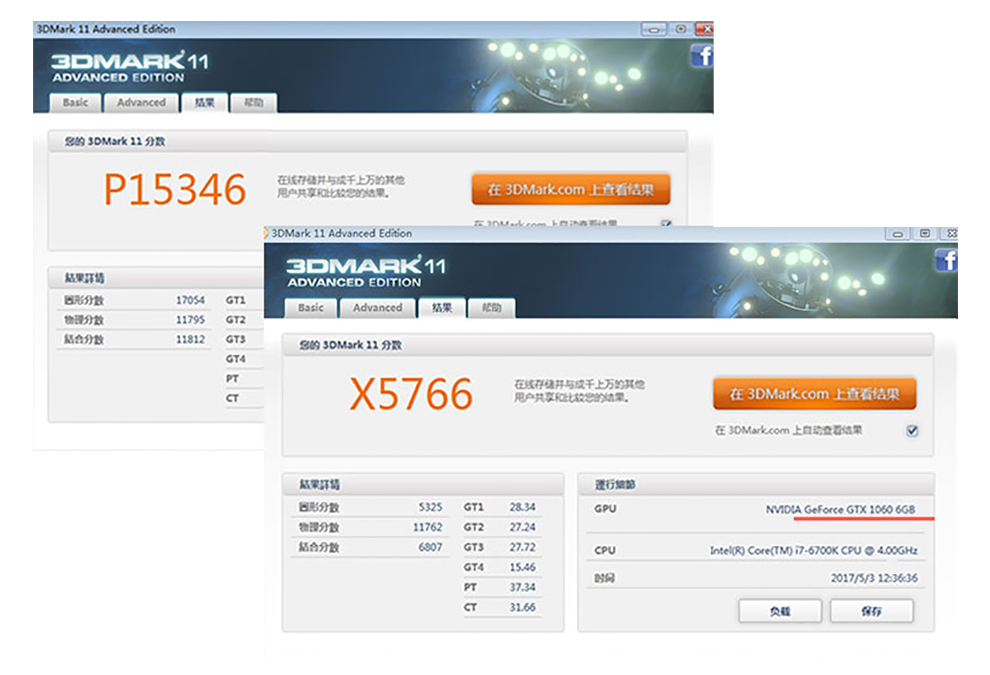Click the P15346 score text
Screen dimensions: 990x675
175,189
